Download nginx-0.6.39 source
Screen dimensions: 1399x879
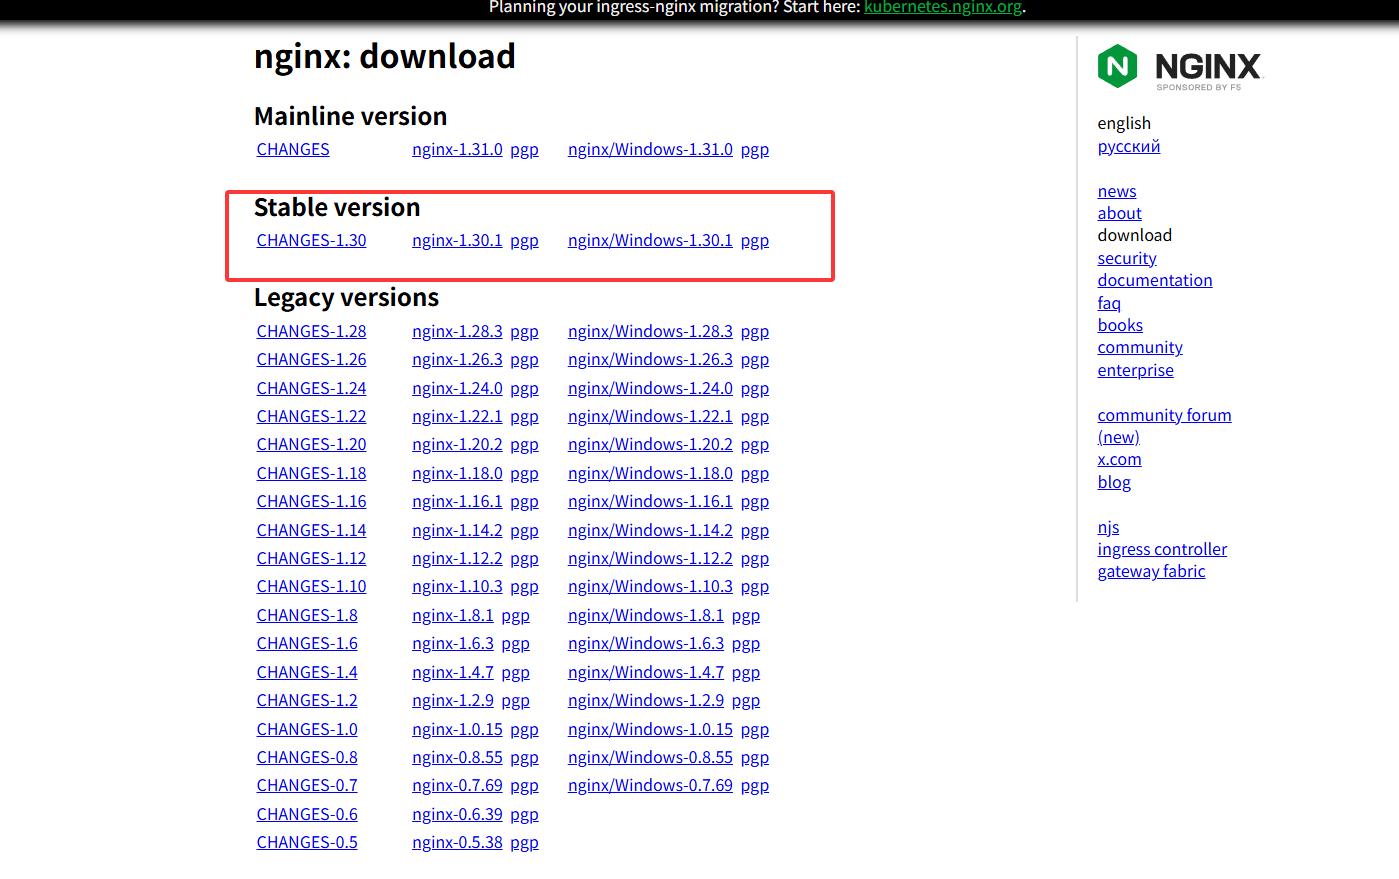click(x=457, y=814)
